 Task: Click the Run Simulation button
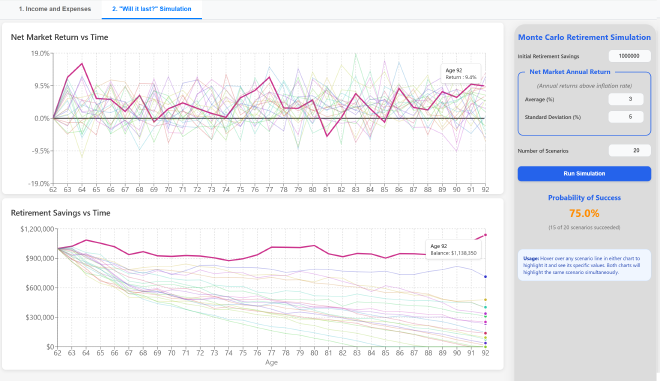584,173
